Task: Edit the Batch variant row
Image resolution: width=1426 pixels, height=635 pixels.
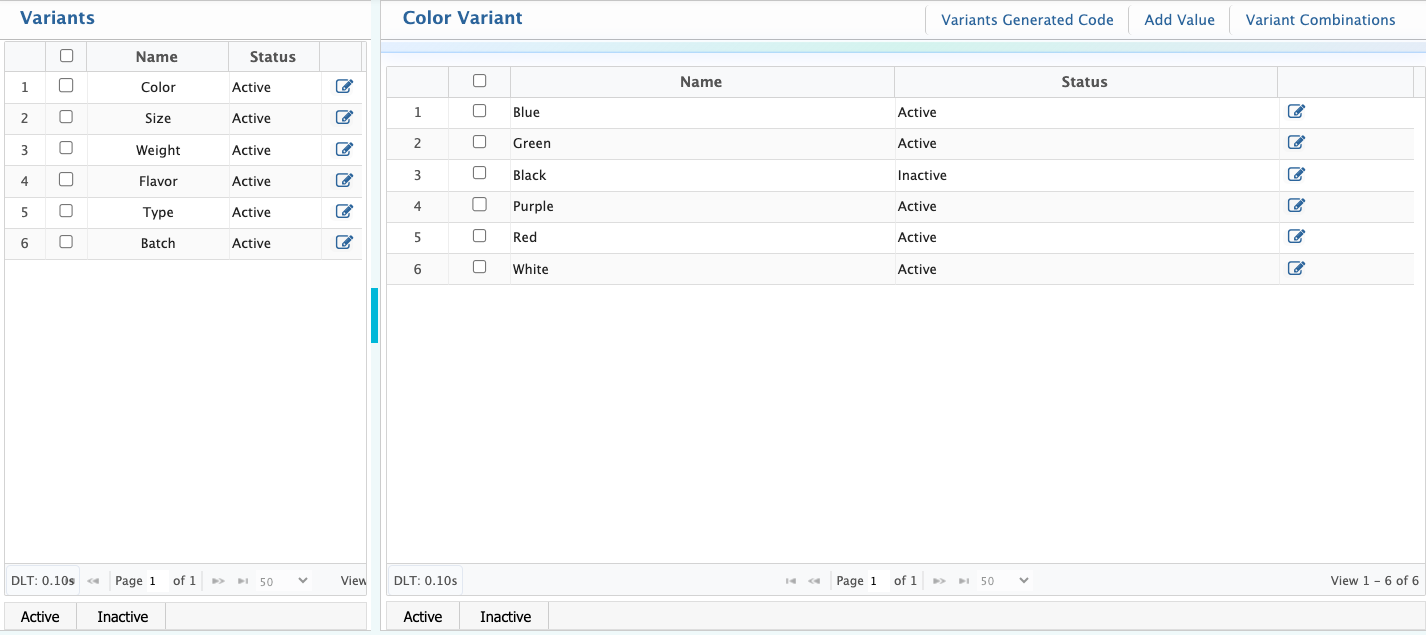Action: tap(344, 243)
